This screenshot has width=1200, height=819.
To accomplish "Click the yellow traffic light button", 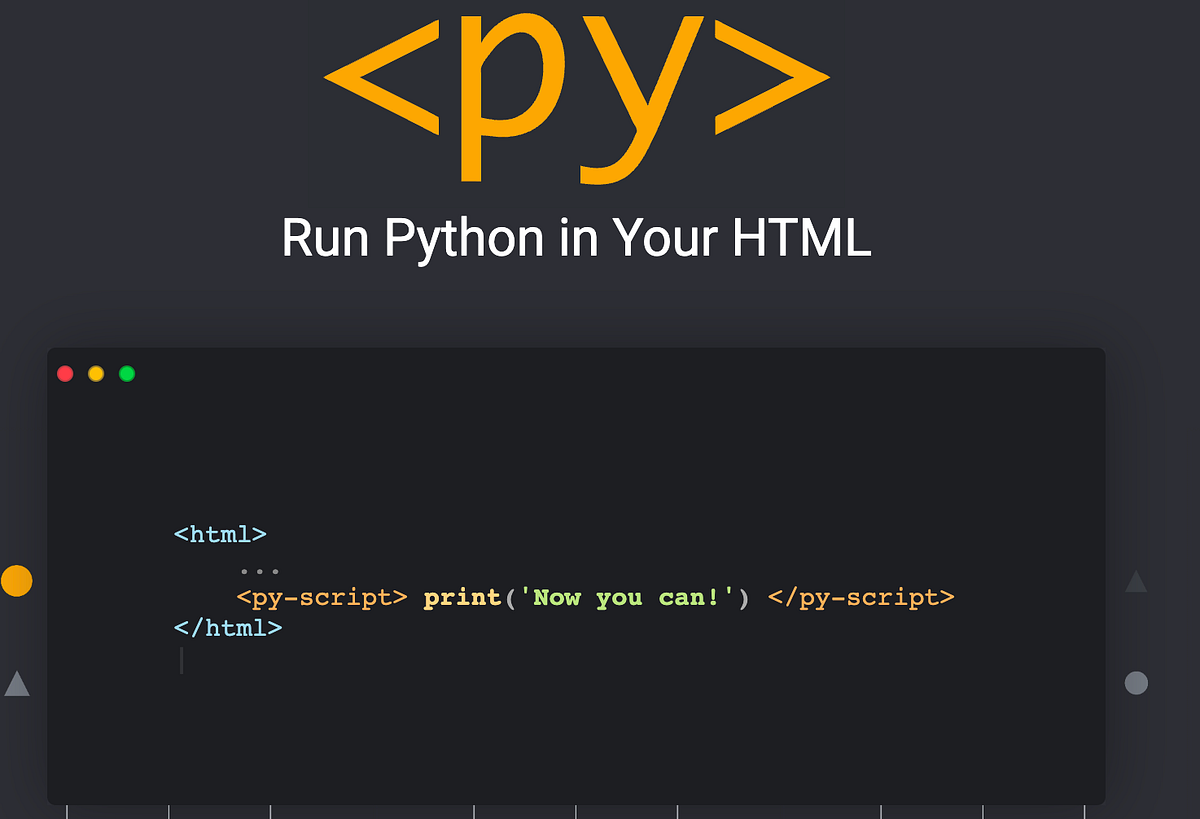I will [96, 373].
